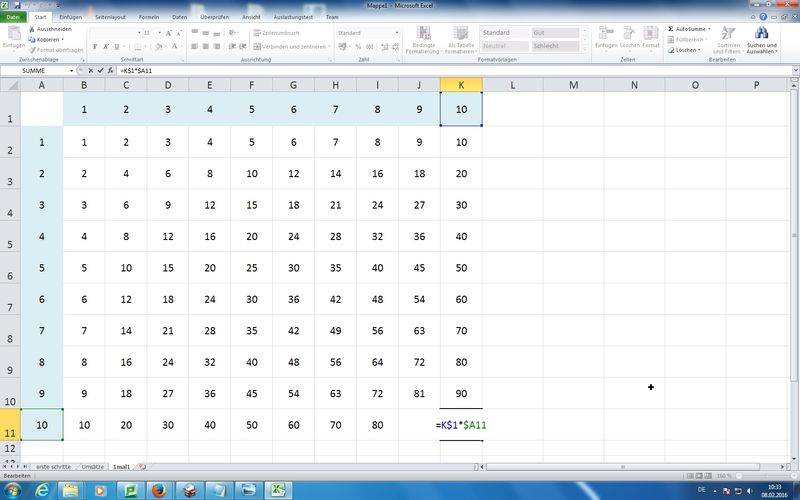The image size is (800, 500).
Task: Open the Datei tab
Action: point(13,17)
